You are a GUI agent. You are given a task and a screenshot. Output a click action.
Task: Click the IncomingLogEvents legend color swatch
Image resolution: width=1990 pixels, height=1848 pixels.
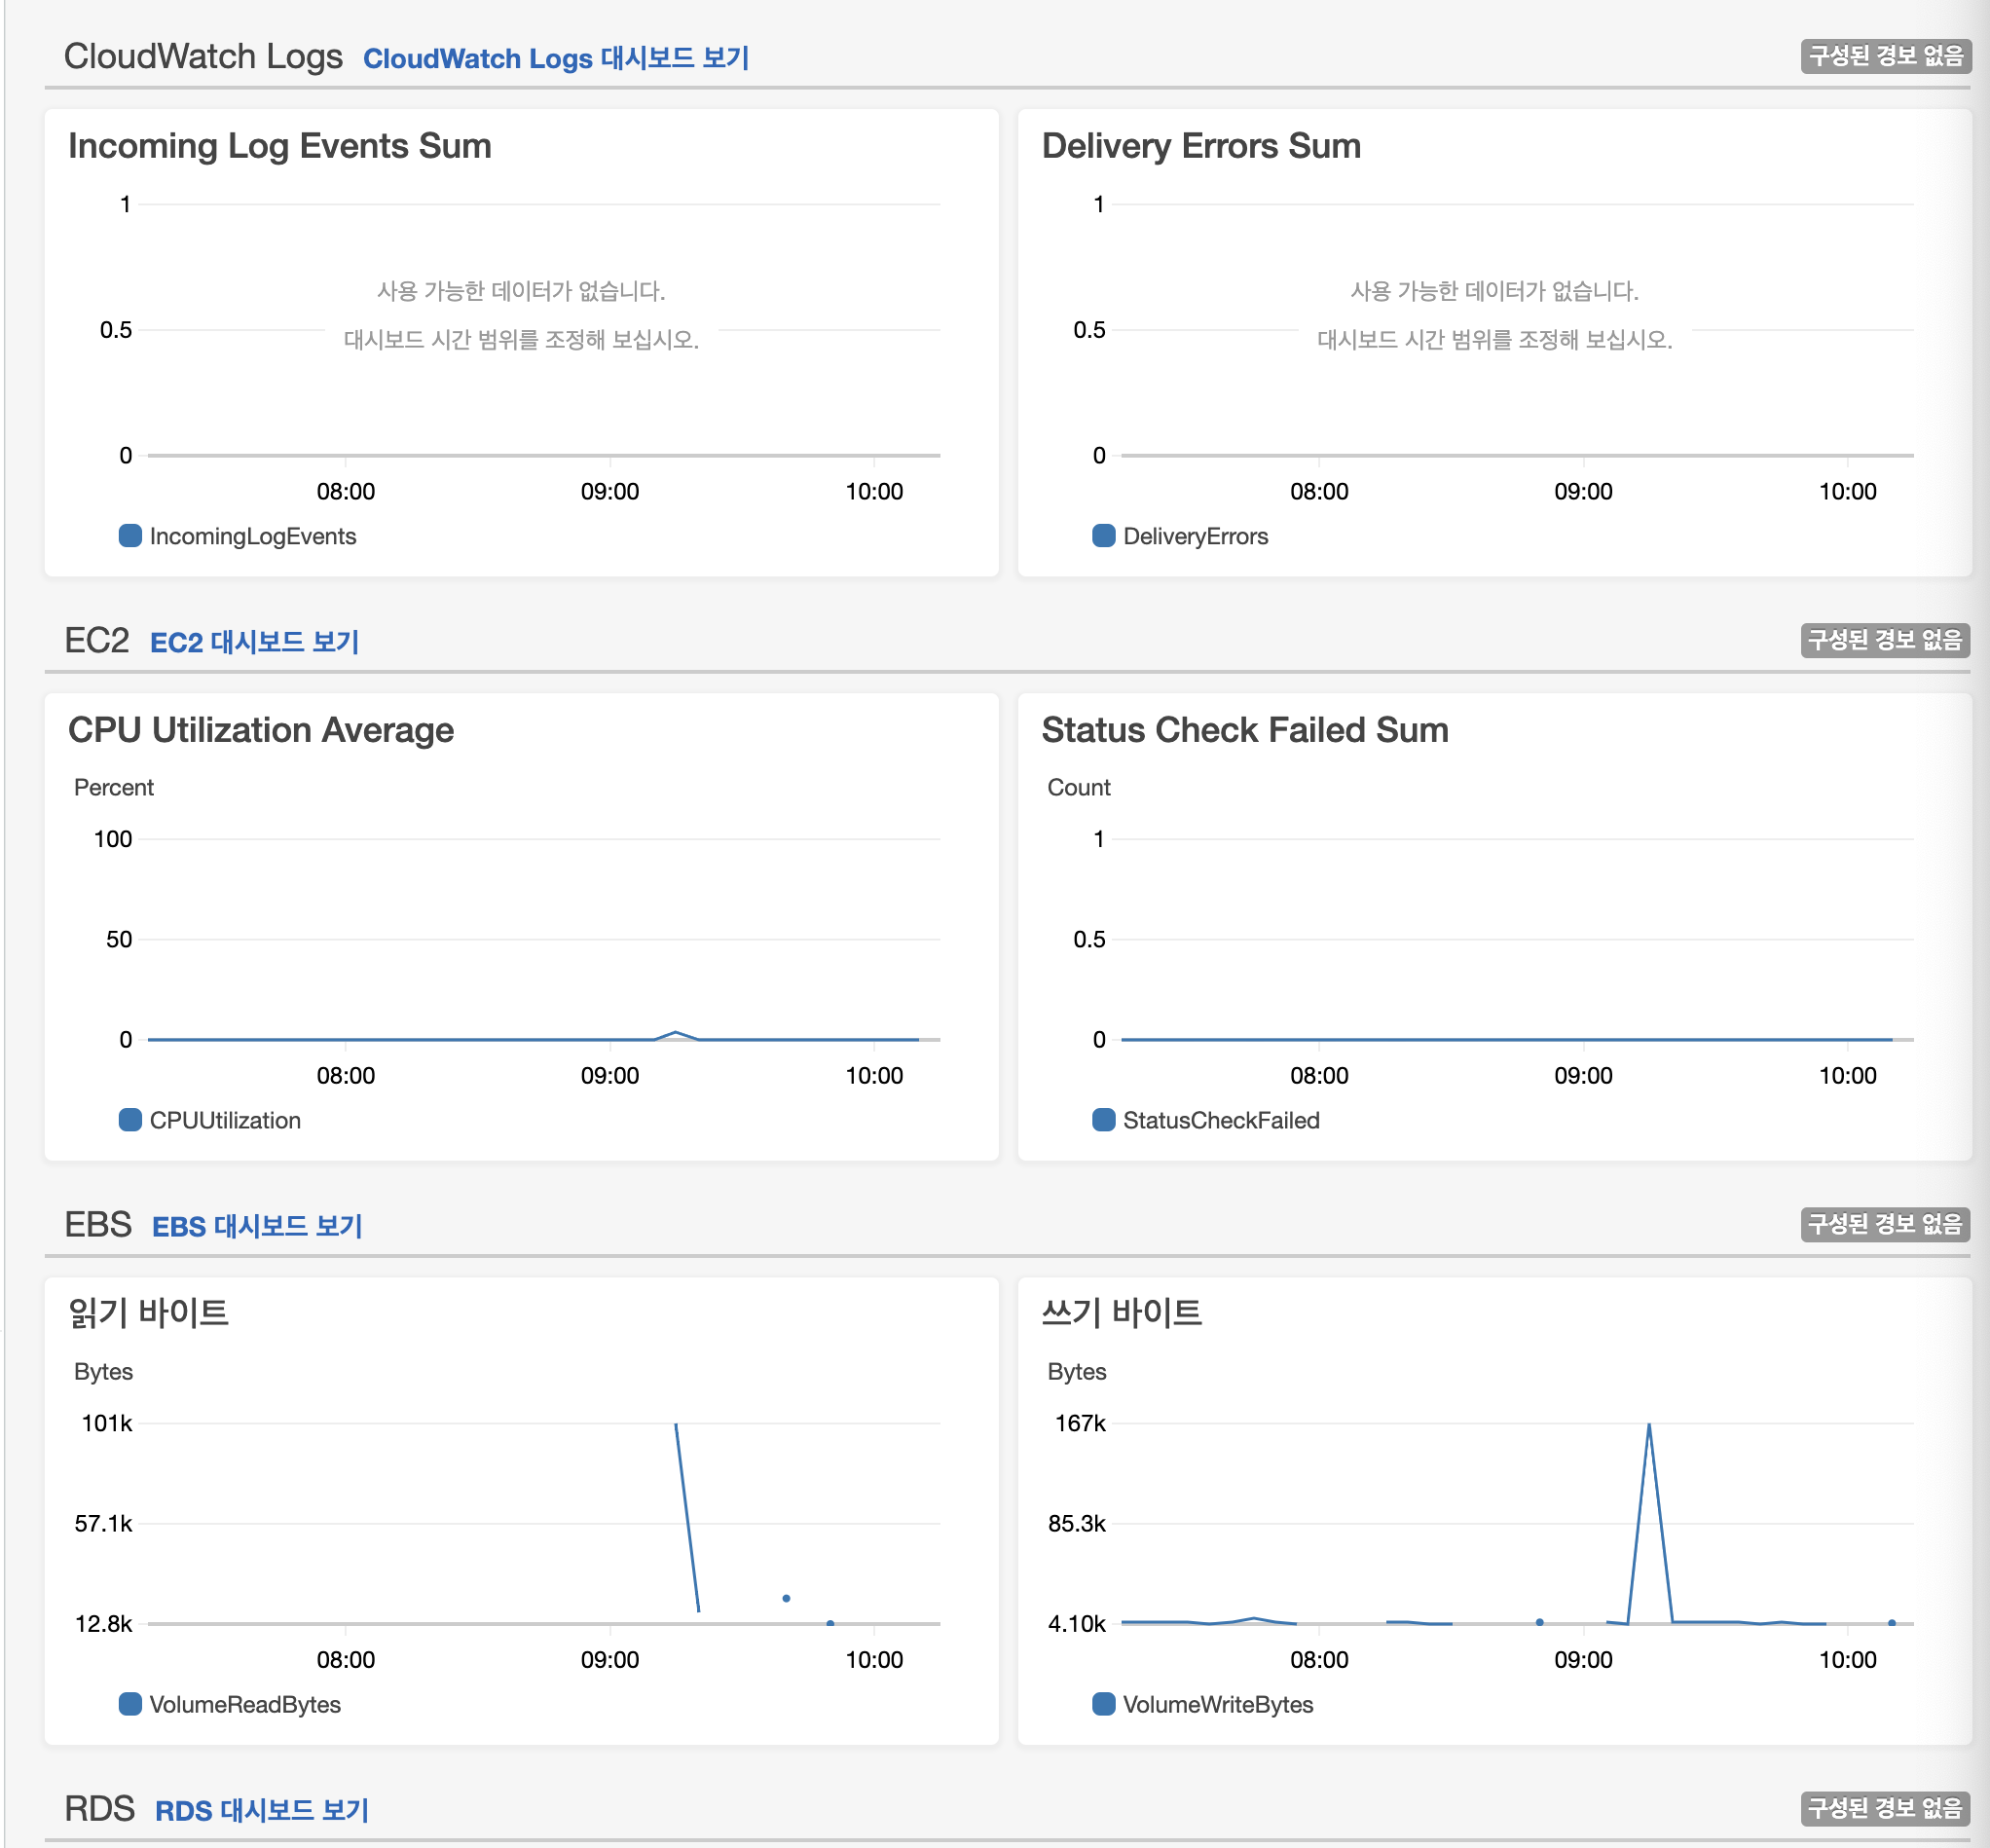130,536
